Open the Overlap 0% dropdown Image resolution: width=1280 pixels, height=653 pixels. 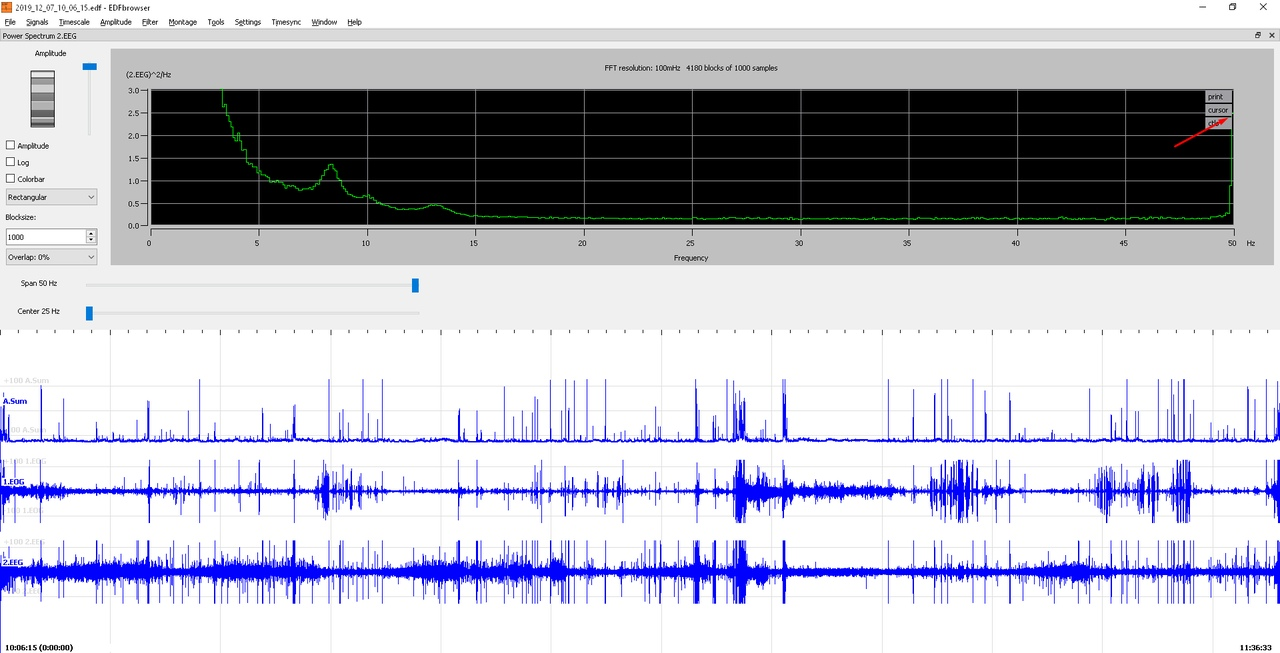pyautogui.click(x=51, y=257)
